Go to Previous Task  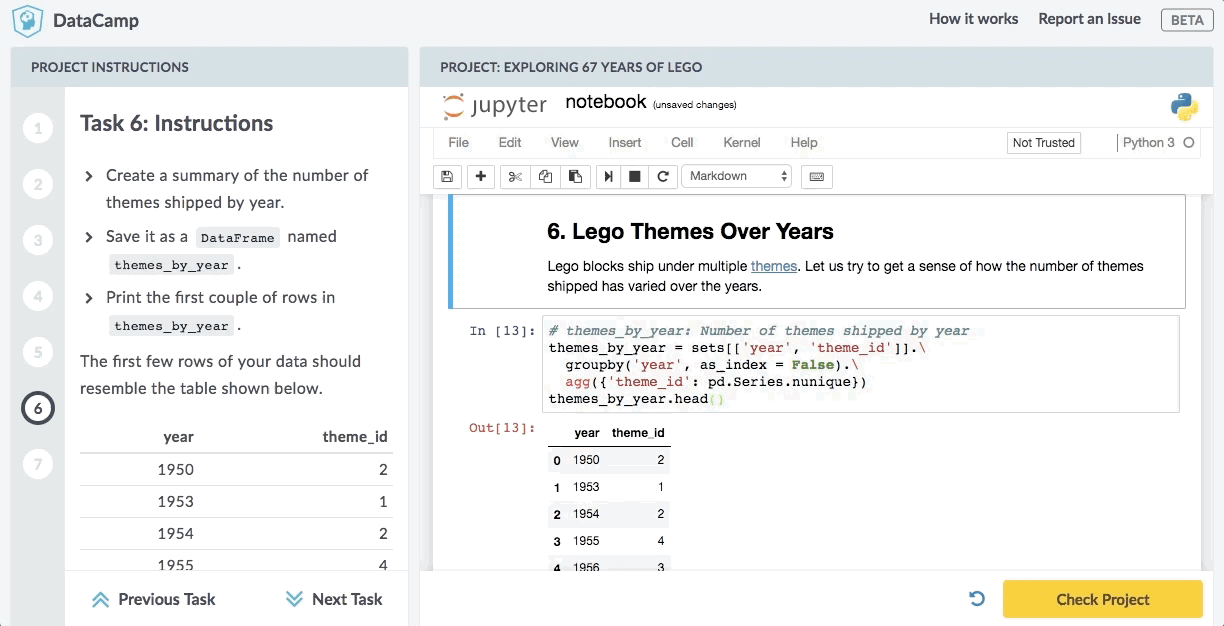coord(153,599)
